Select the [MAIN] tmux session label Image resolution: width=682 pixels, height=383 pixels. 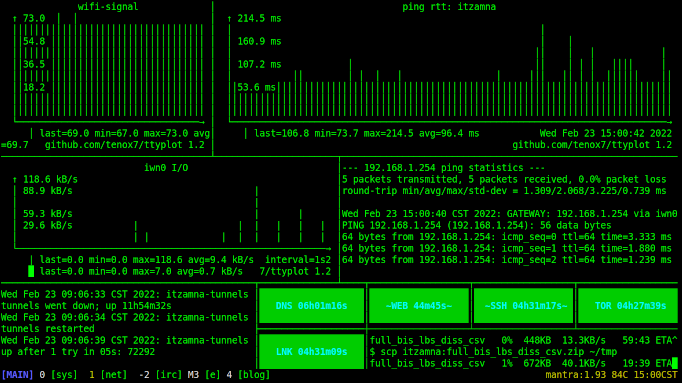[17, 375]
